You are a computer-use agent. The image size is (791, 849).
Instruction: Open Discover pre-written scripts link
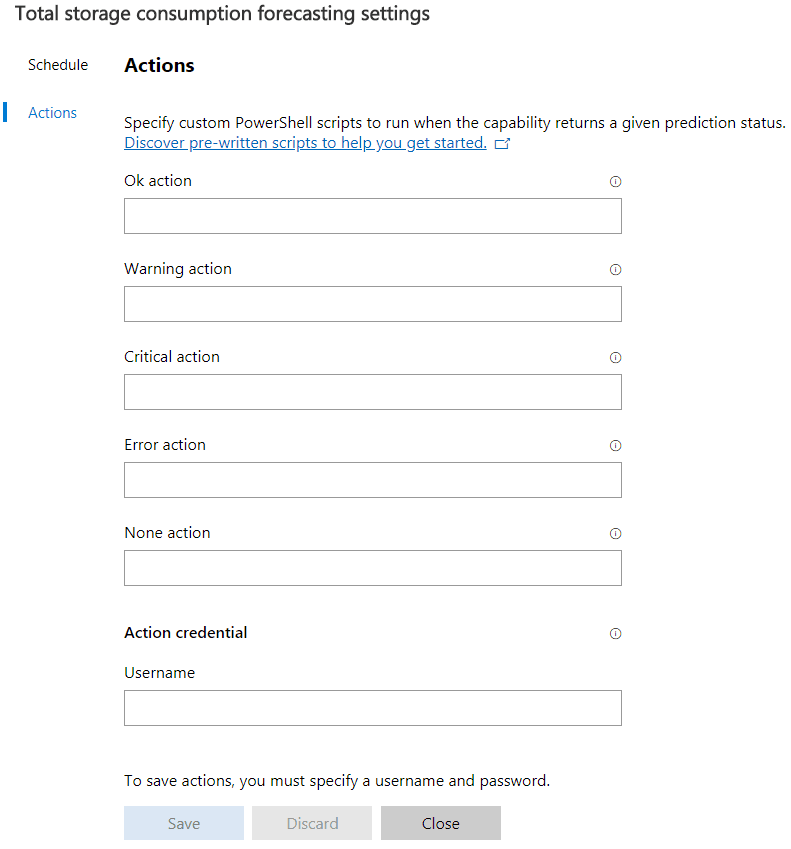coord(305,143)
